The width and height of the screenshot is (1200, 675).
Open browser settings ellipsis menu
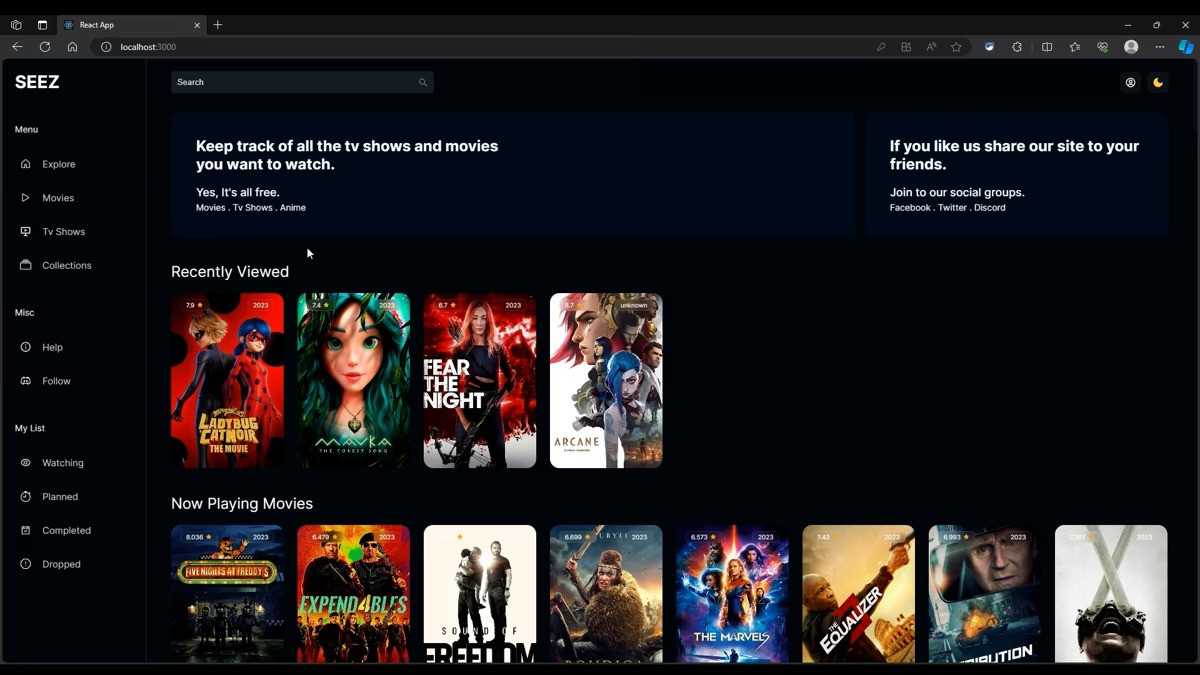(x=1160, y=47)
